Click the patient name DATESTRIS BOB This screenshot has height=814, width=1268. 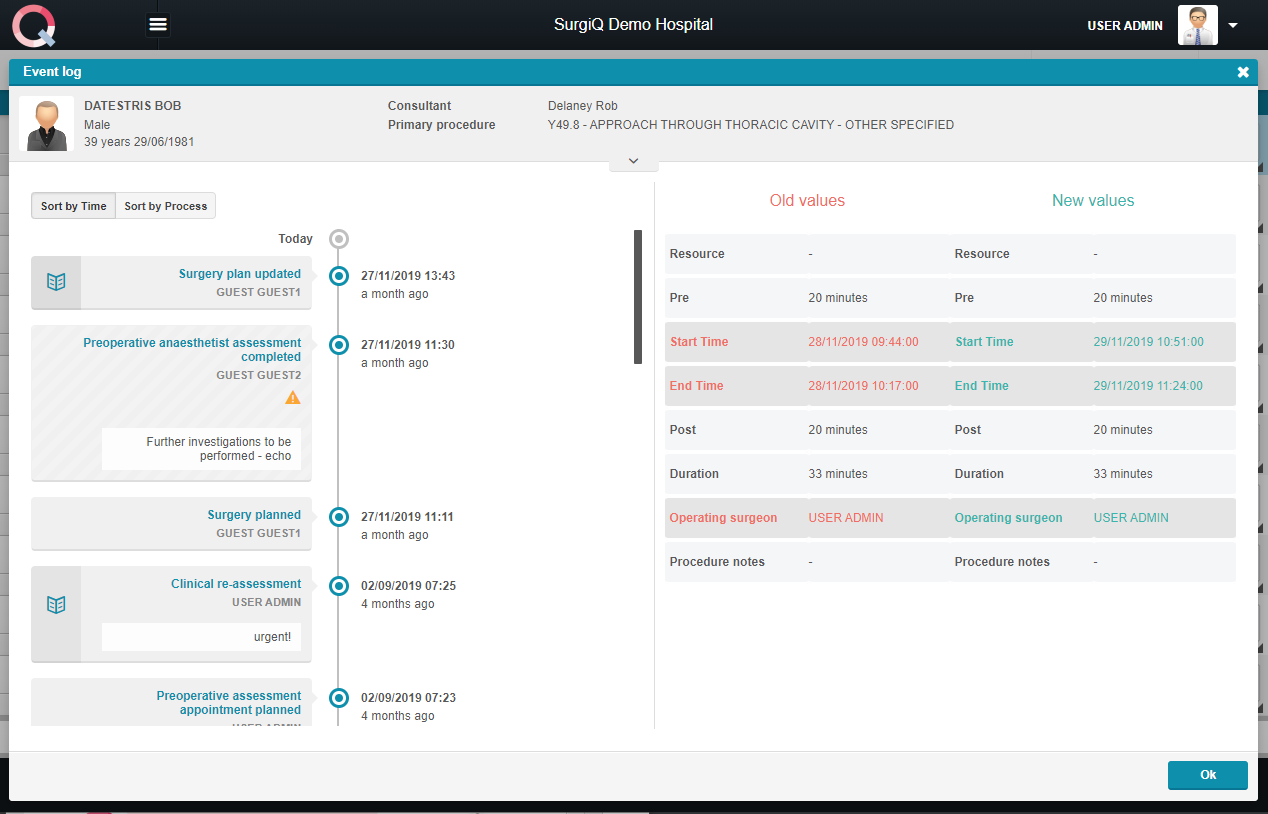(133, 106)
